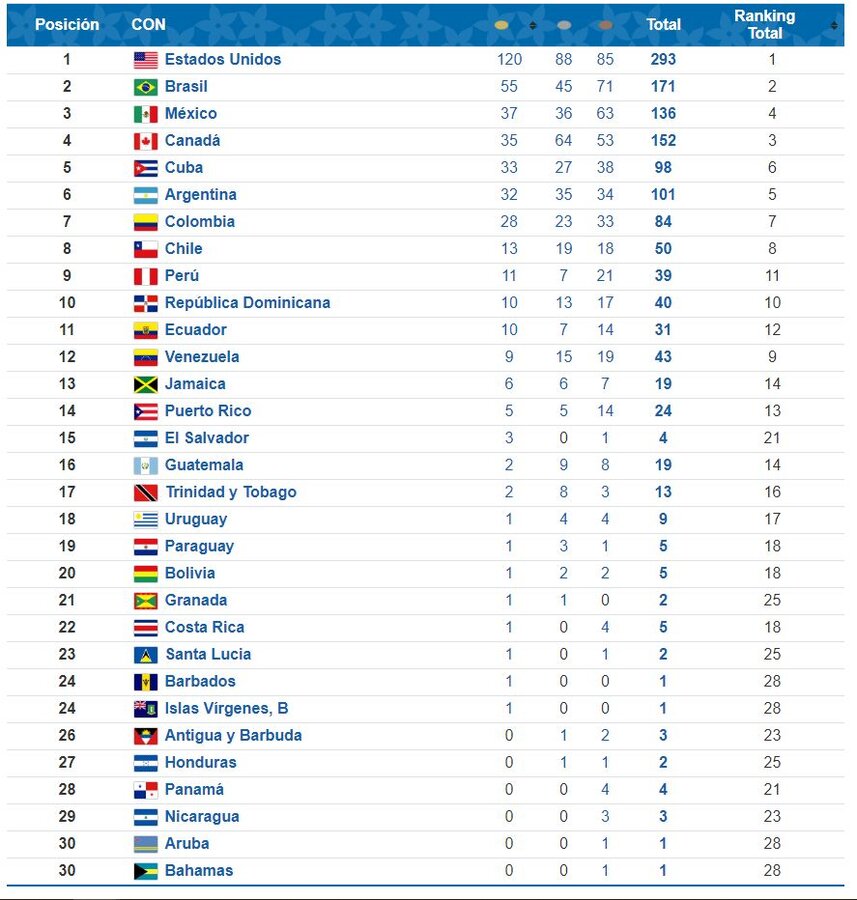Click the Estados Unidos flag icon
Viewport: 857px width, 900px height.
(x=146, y=60)
